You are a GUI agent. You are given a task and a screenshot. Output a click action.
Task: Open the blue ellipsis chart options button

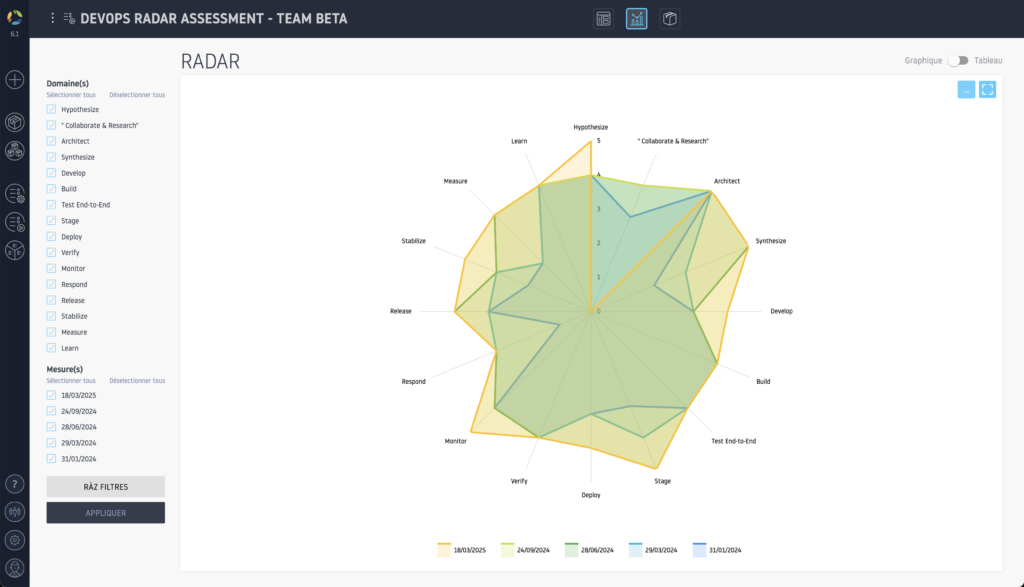pyautogui.click(x=966, y=89)
